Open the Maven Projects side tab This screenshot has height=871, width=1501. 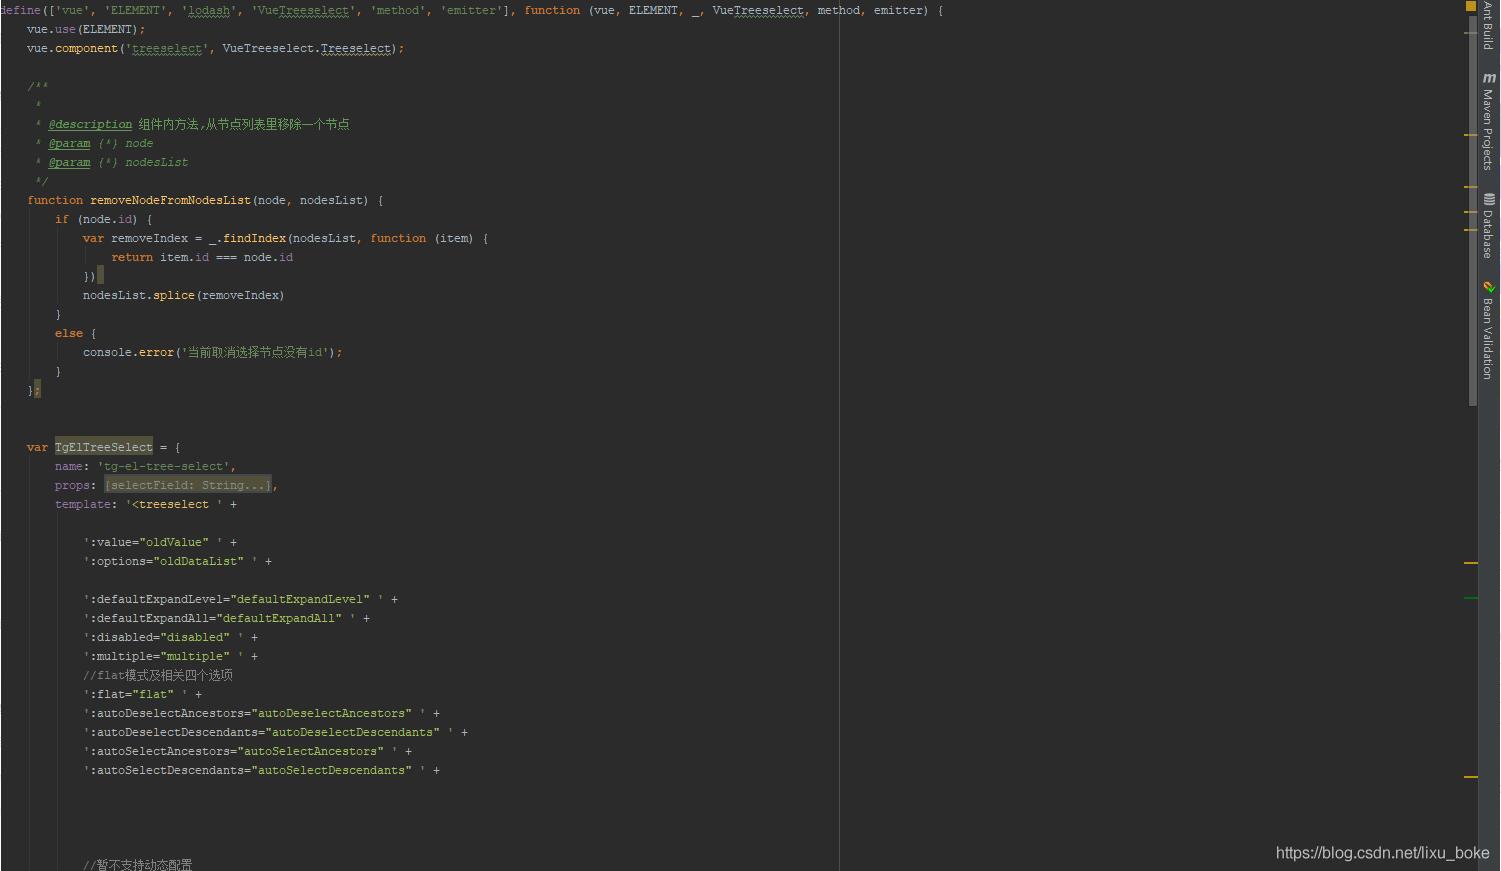[1488, 128]
